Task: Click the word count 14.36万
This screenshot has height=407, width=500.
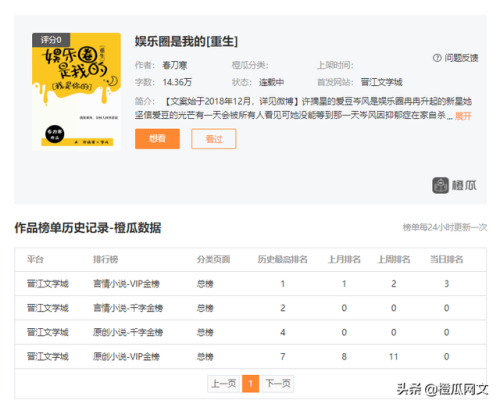Action: coord(177,82)
